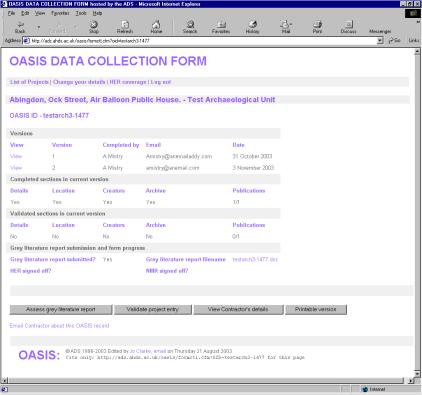Click the Grey literature report submitted? label

coord(53,259)
